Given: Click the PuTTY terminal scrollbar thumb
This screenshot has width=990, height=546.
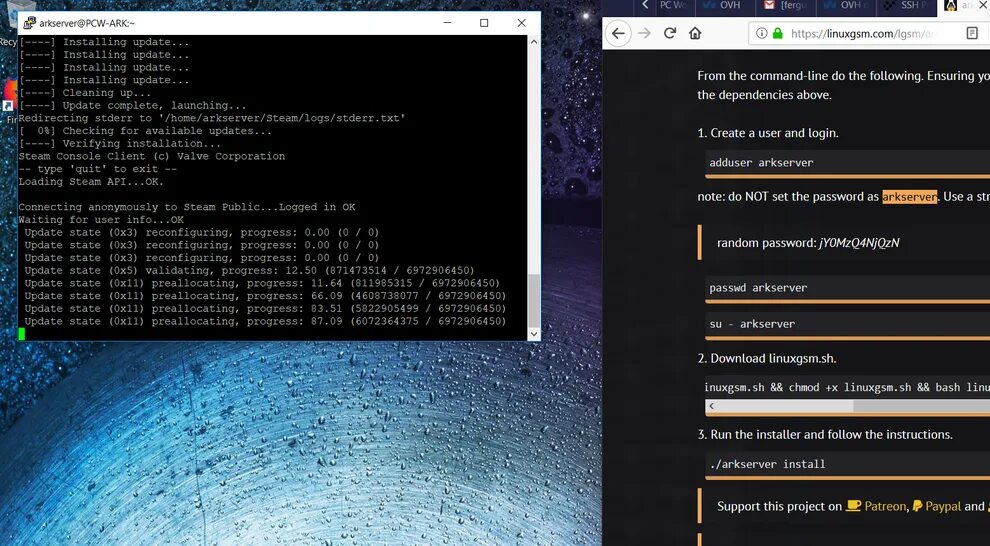Looking at the screenshot, I should (x=534, y=300).
